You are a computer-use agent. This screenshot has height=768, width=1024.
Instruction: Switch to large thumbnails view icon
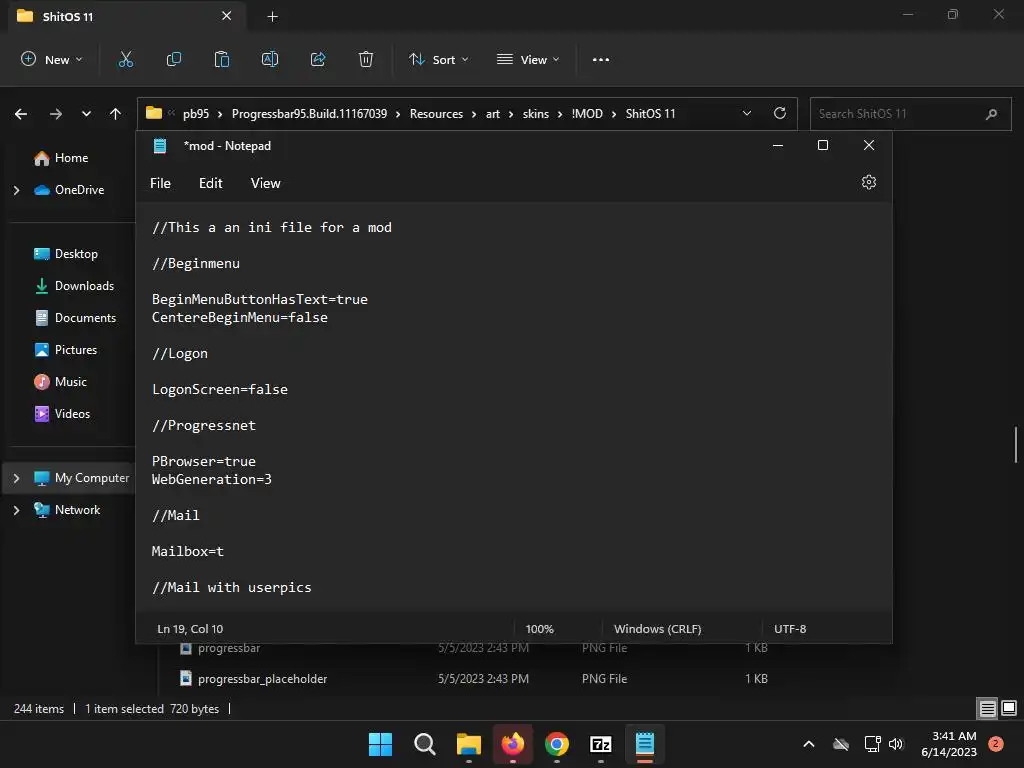click(1009, 708)
